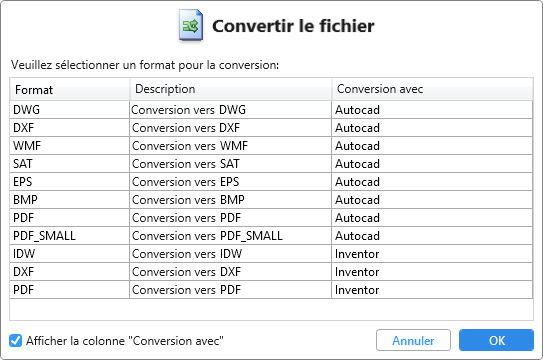This screenshot has height=360, width=543.
Task: Pick the PDF_SMALL format row
Action: (271, 236)
